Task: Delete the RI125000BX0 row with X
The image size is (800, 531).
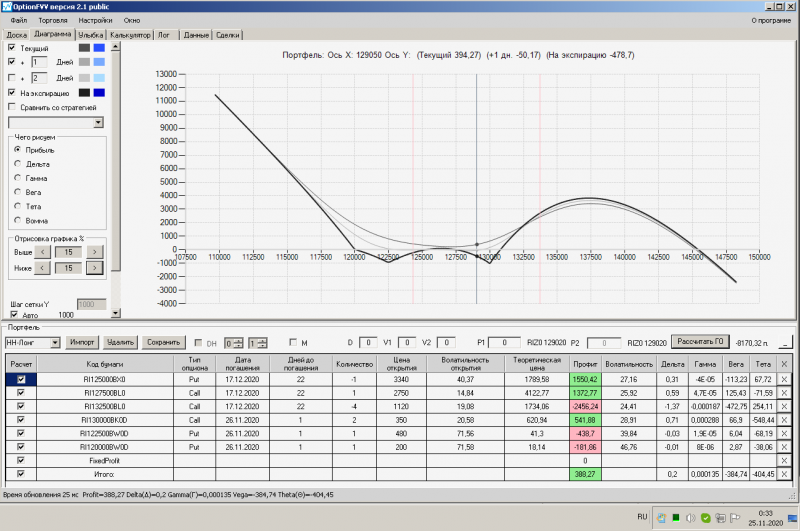Action: coord(784,380)
